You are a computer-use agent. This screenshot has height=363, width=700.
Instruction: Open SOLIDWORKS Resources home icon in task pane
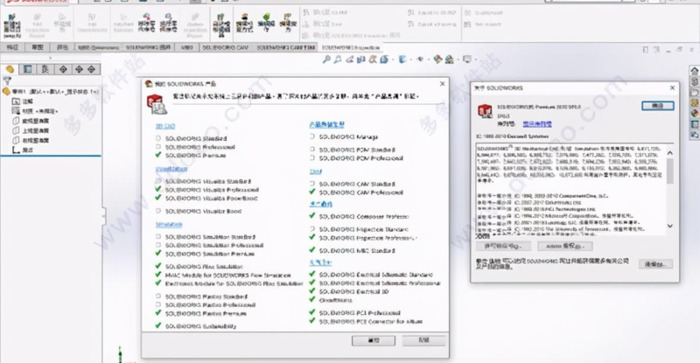pos(694,71)
